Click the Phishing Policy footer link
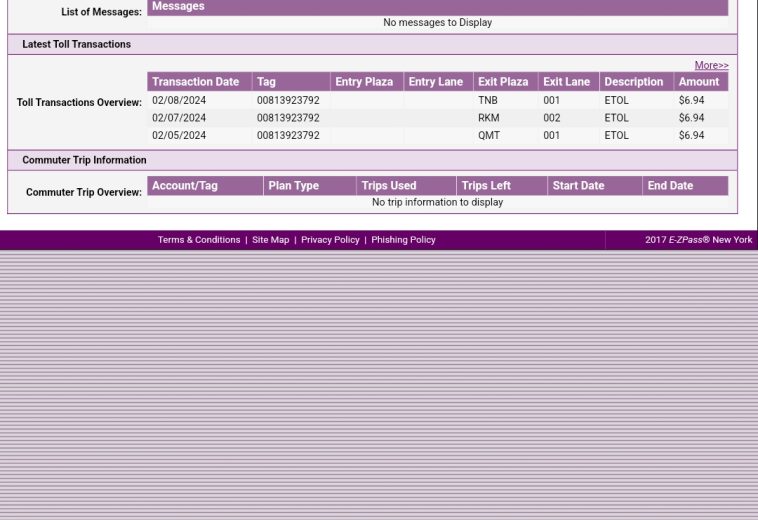 [403, 240]
